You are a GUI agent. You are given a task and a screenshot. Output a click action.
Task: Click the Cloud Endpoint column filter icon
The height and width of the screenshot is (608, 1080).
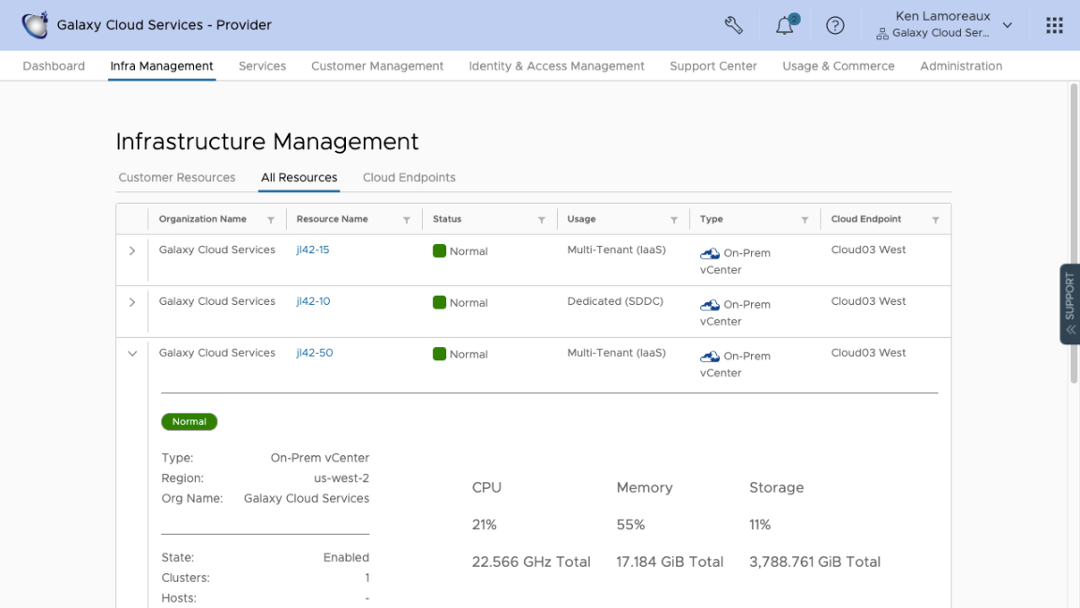[935, 220]
